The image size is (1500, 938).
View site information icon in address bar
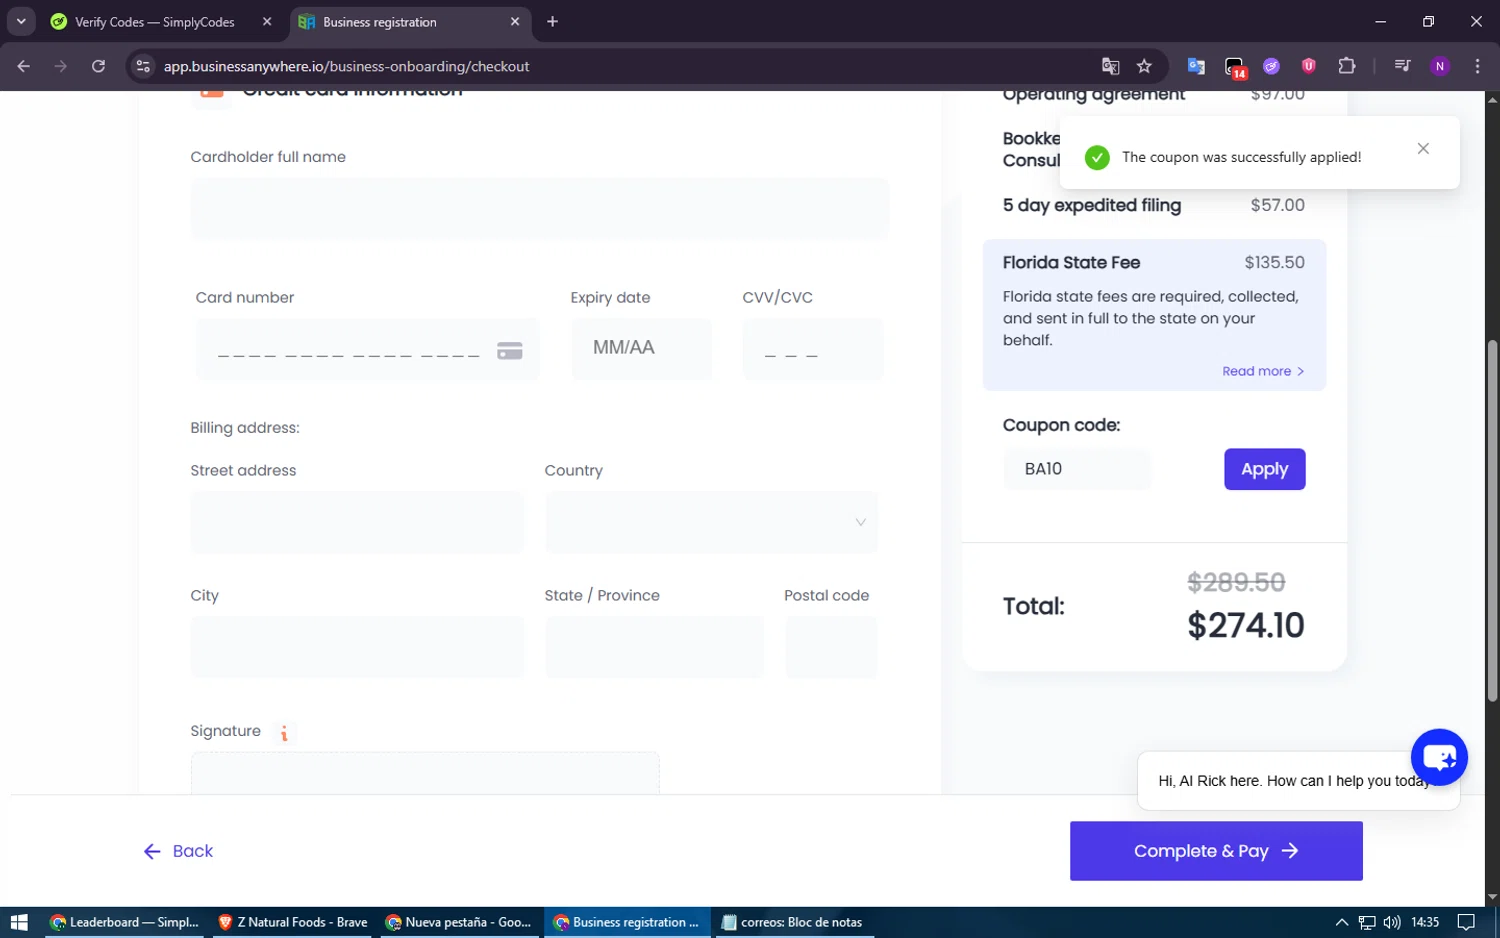143,66
